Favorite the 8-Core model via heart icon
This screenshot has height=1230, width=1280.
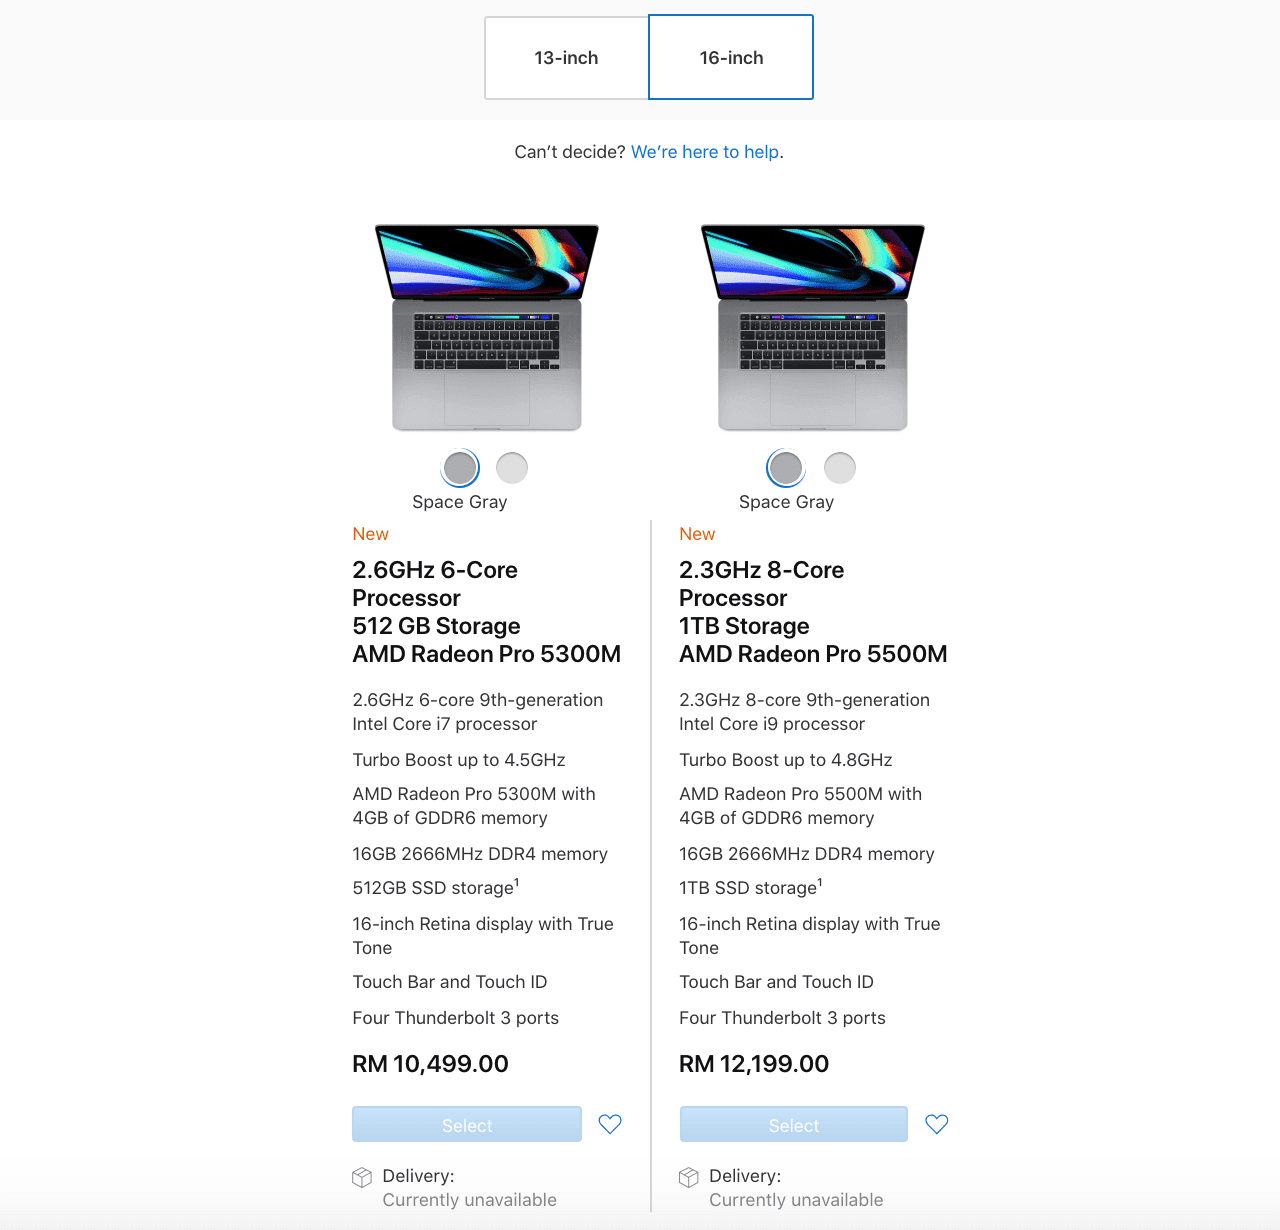pyautogui.click(x=937, y=1124)
